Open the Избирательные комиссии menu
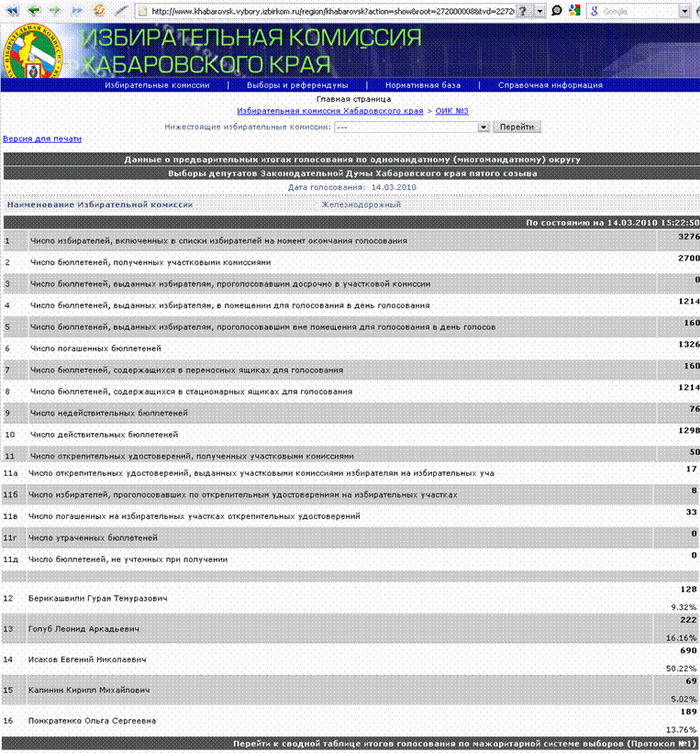700x753 pixels. 156,86
